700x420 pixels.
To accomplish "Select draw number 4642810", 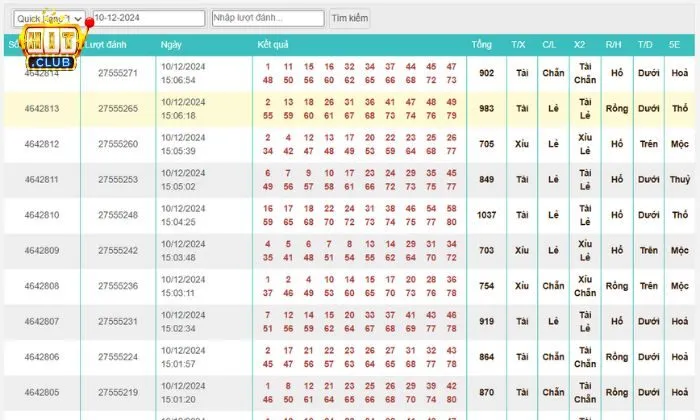I will pyautogui.click(x=42, y=215).
